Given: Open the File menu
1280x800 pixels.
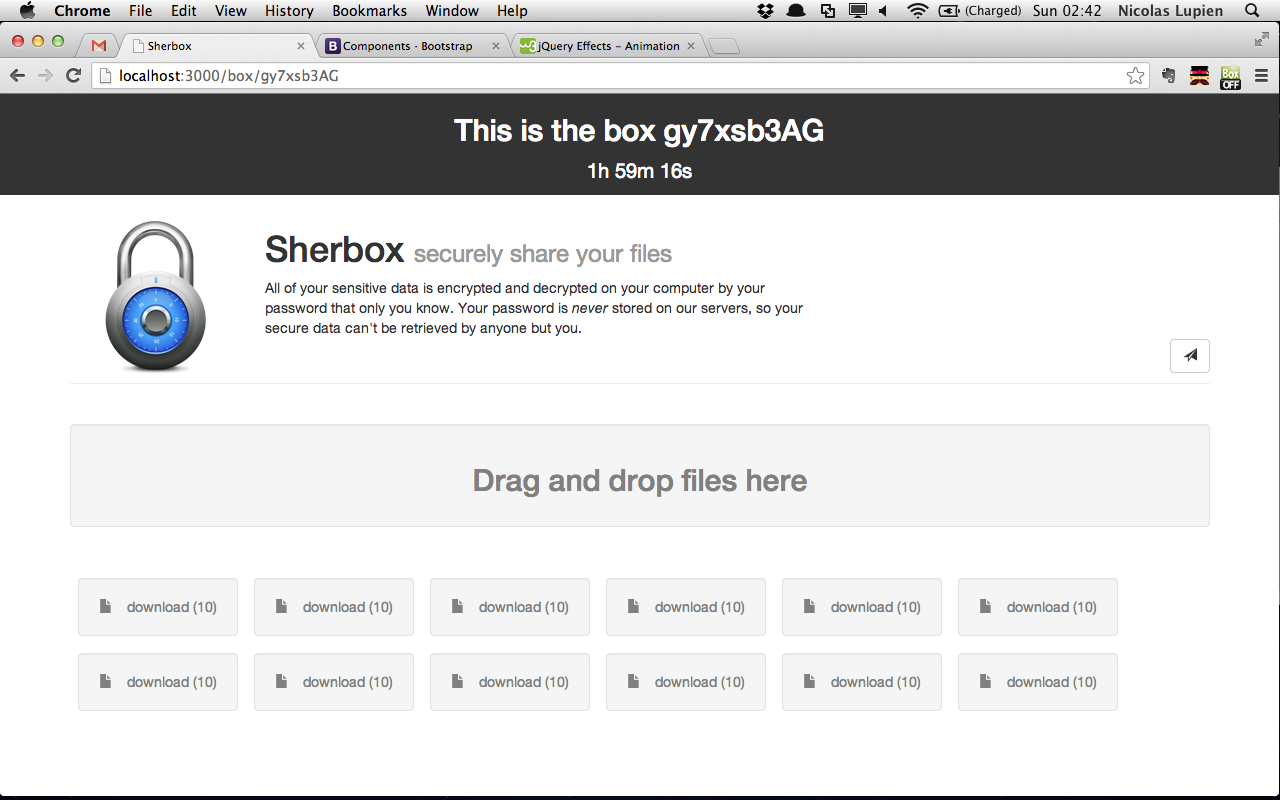Looking at the screenshot, I should click(140, 11).
